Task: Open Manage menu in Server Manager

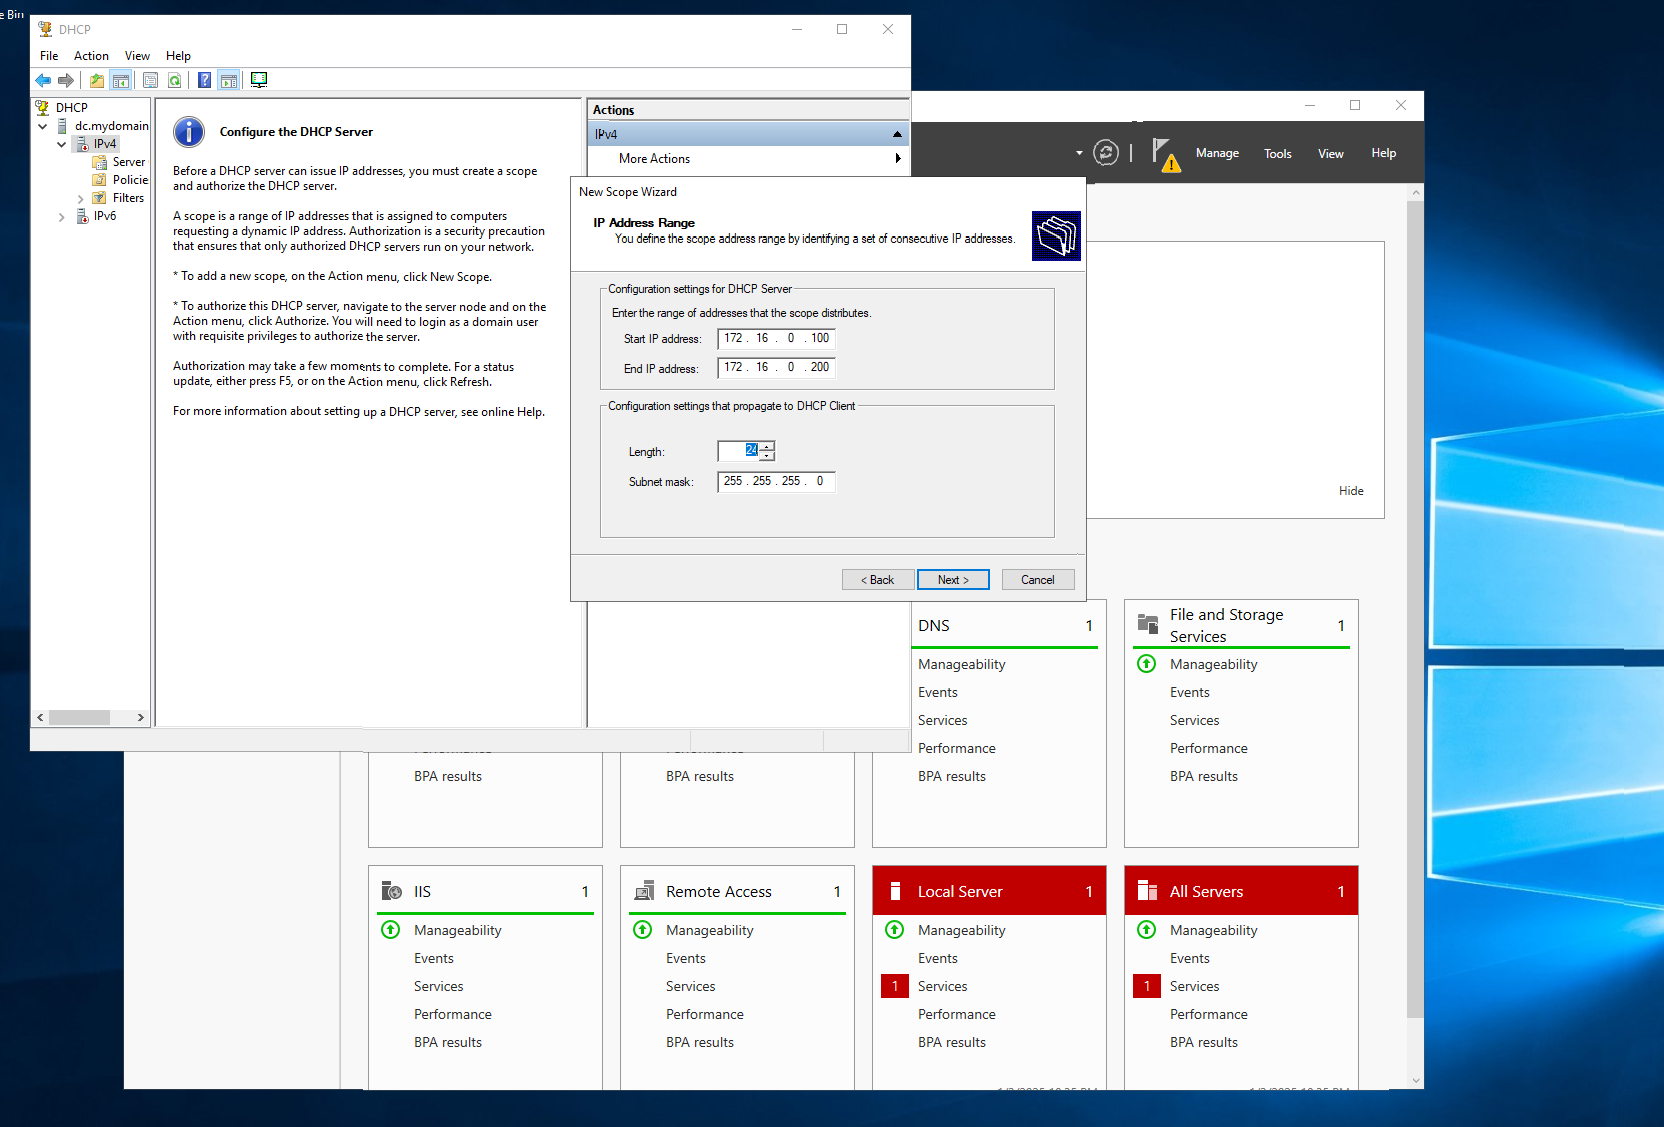Action: click(x=1217, y=153)
